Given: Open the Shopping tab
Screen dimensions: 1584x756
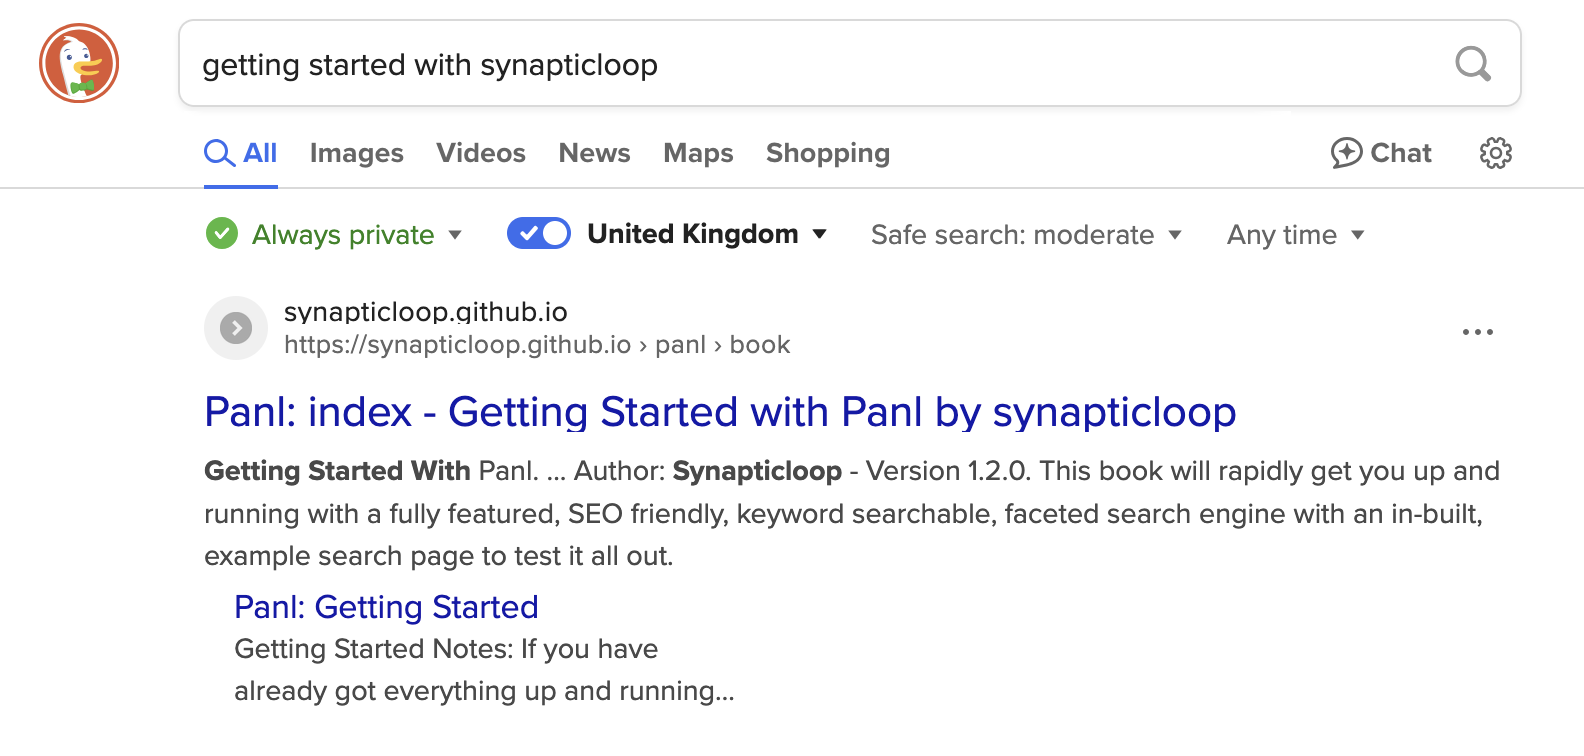Looking at the screenshot, I should pos(827,153).
